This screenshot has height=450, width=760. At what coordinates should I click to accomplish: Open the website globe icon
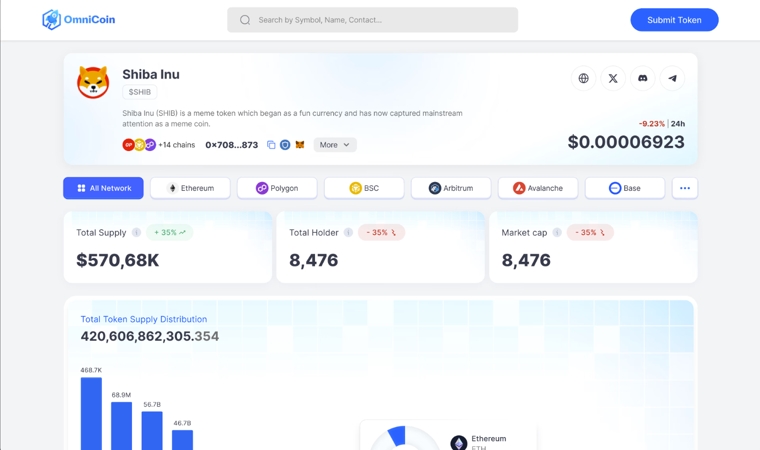(x=584, y=78)
